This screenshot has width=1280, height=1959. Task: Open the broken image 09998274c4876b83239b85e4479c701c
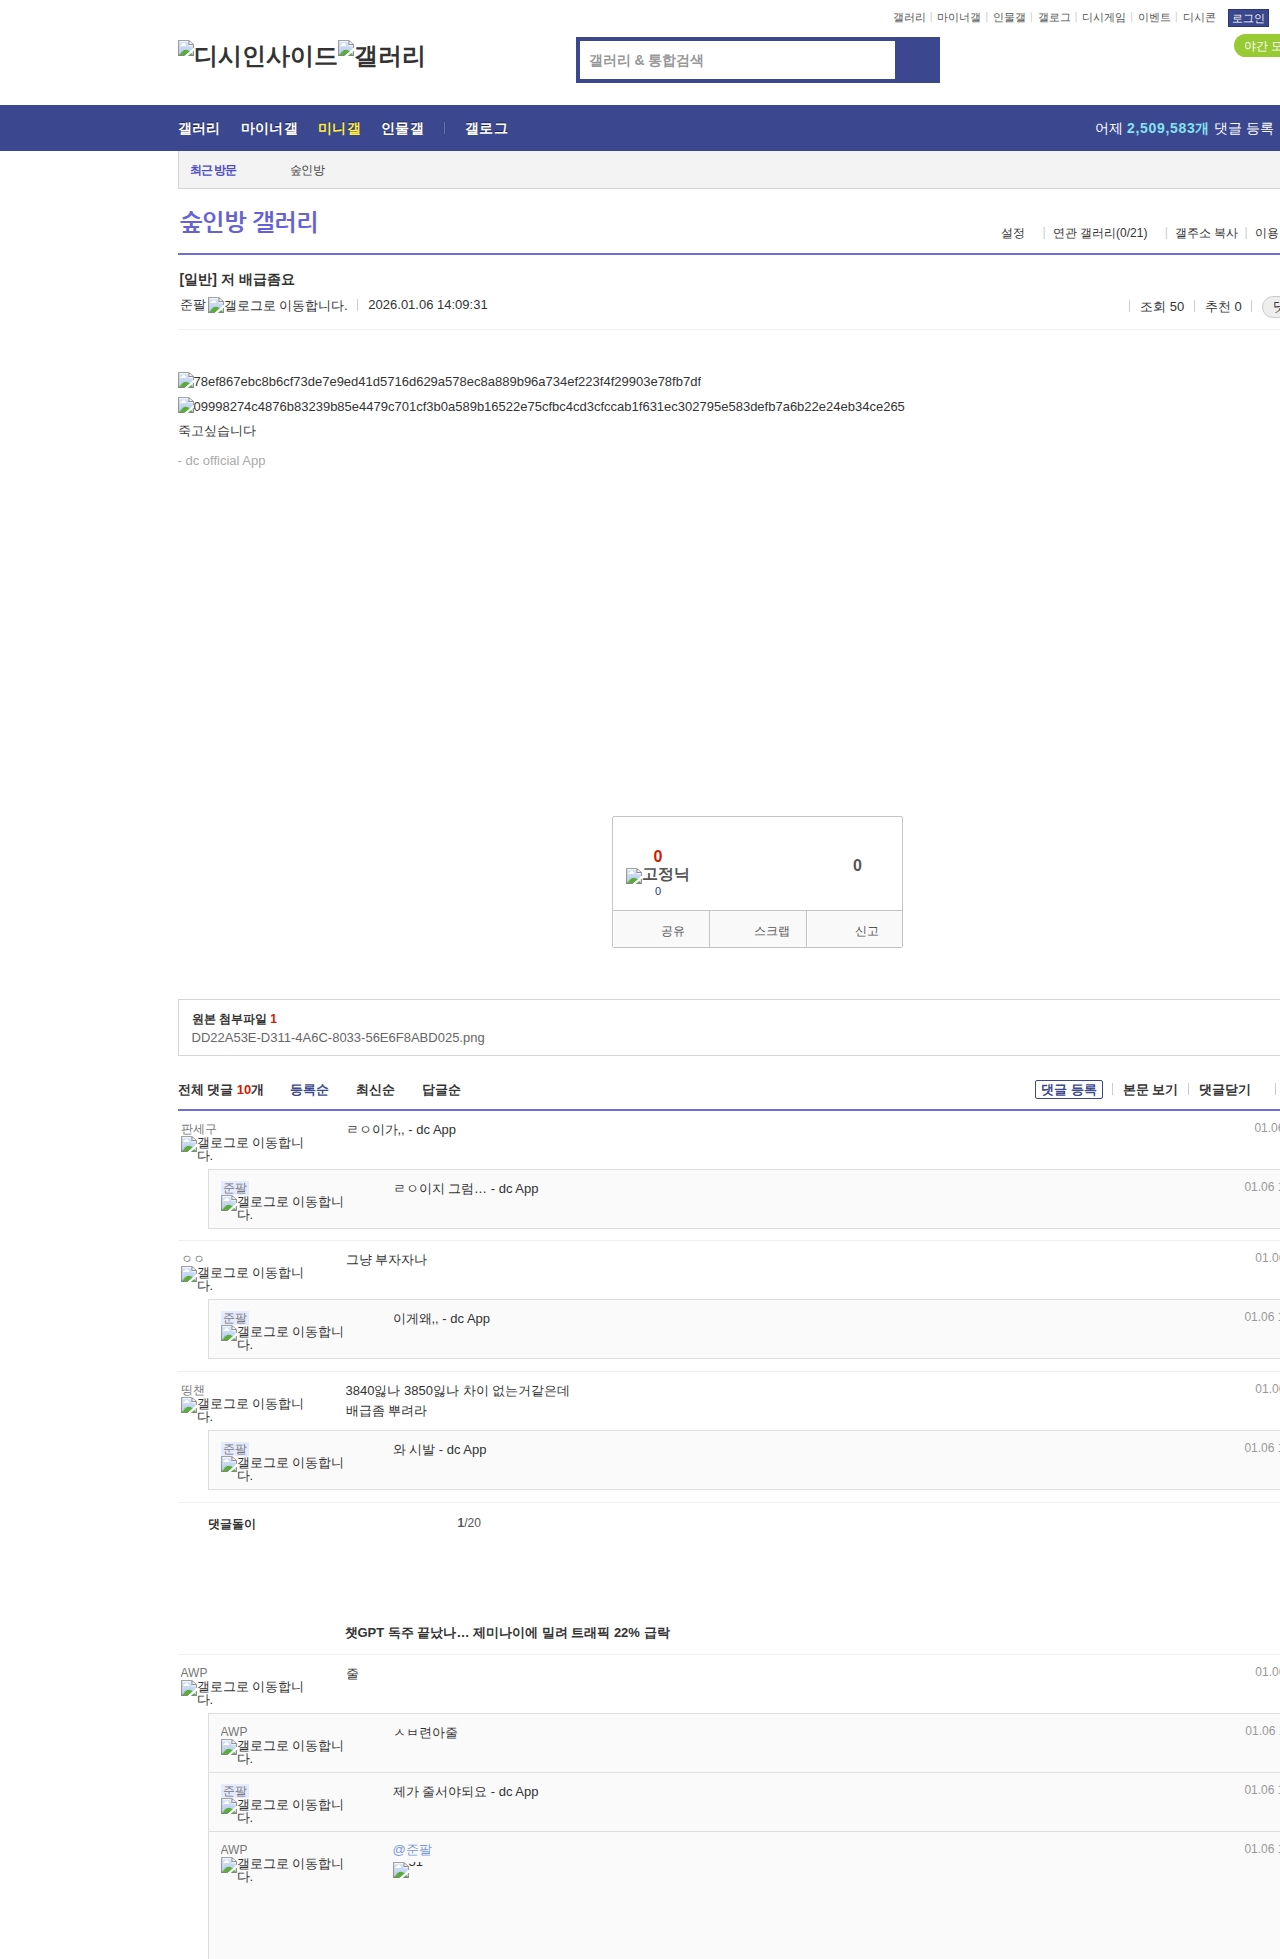click(541, 406)
